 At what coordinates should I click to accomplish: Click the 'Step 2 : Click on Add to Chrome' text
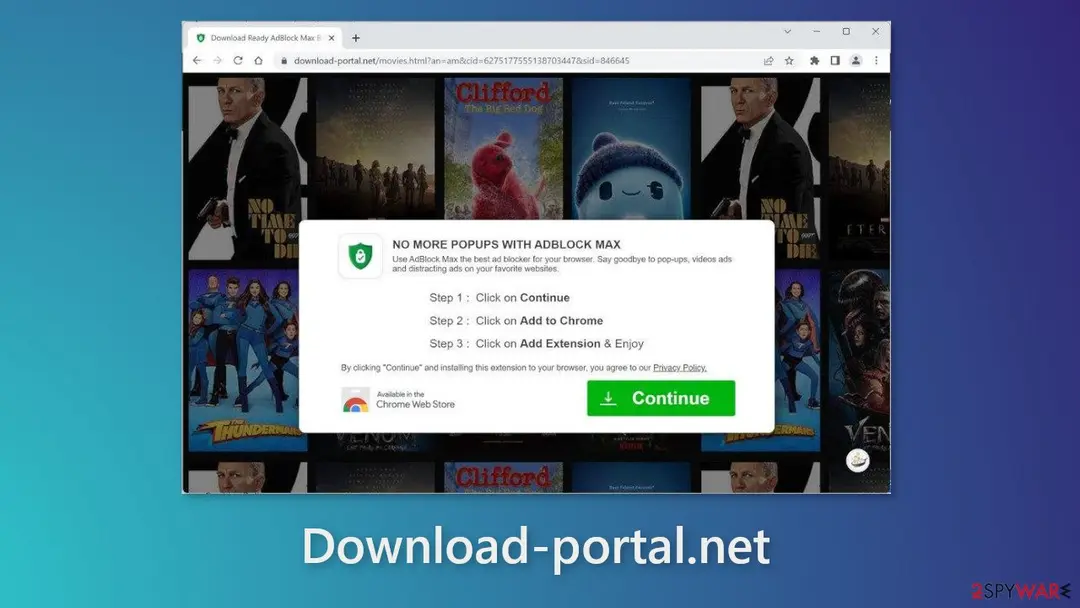coord(516,321)
